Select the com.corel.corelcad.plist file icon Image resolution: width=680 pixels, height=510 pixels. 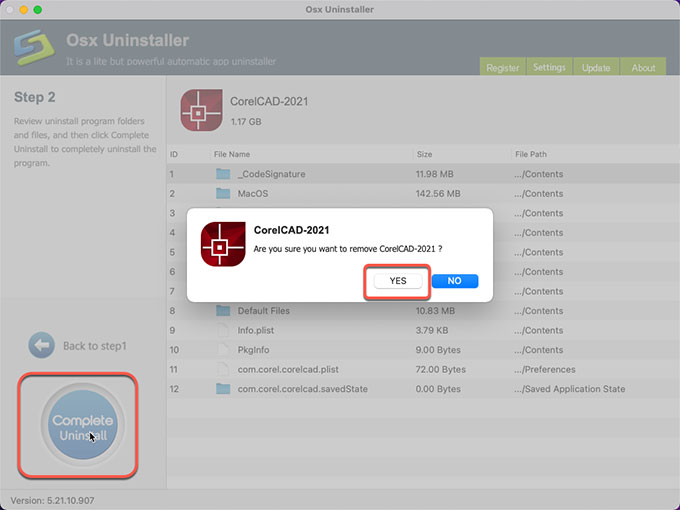point(223,369)
